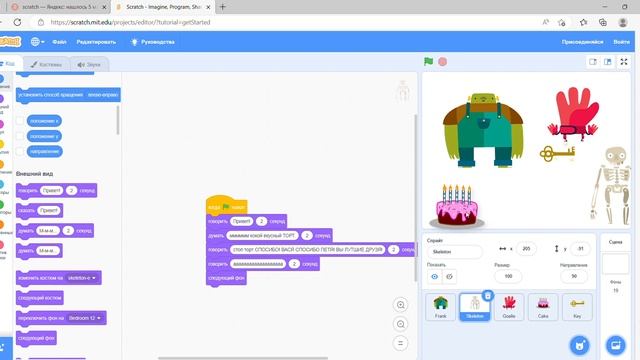This screenshot has width=640, height=360.
Task: Click the когда флаг нажат hat block
Action: tap(227, 206)
